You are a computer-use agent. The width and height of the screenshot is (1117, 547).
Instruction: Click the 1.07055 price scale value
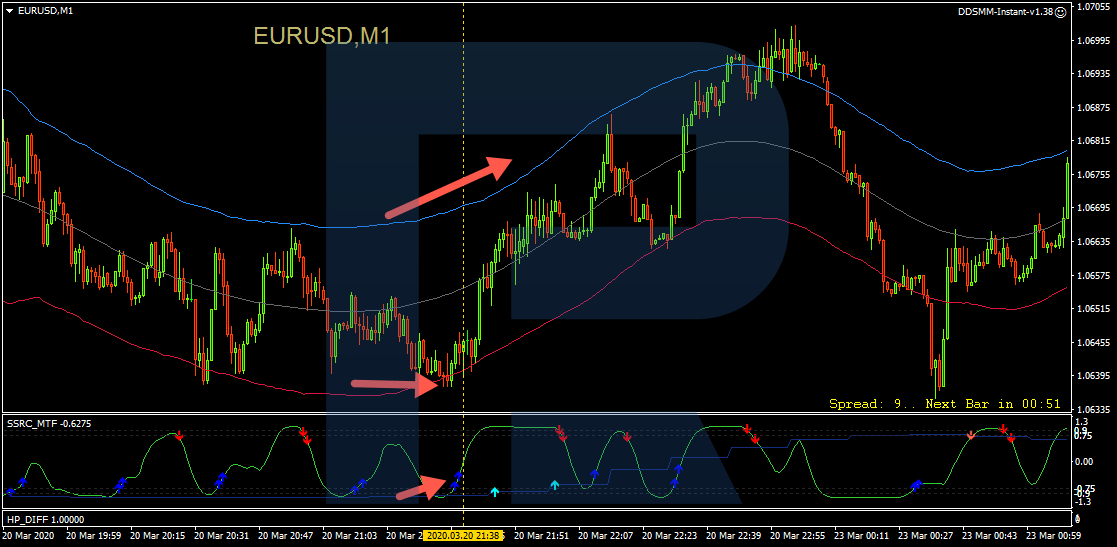coord(1093,8)
